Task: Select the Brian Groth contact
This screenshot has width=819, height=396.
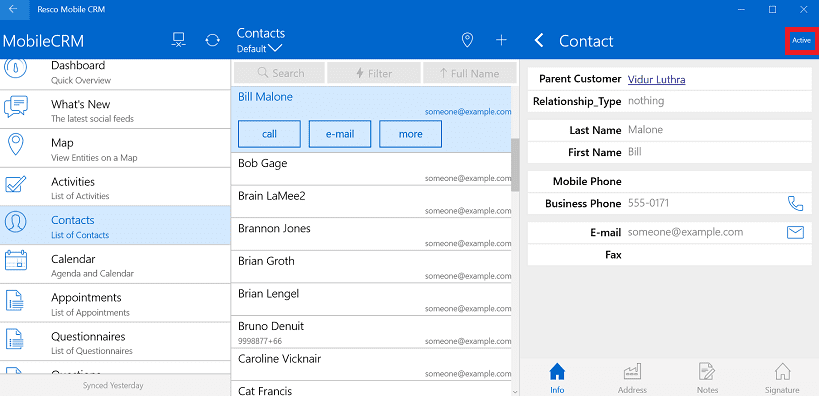Action: click(x=371, y=266)
